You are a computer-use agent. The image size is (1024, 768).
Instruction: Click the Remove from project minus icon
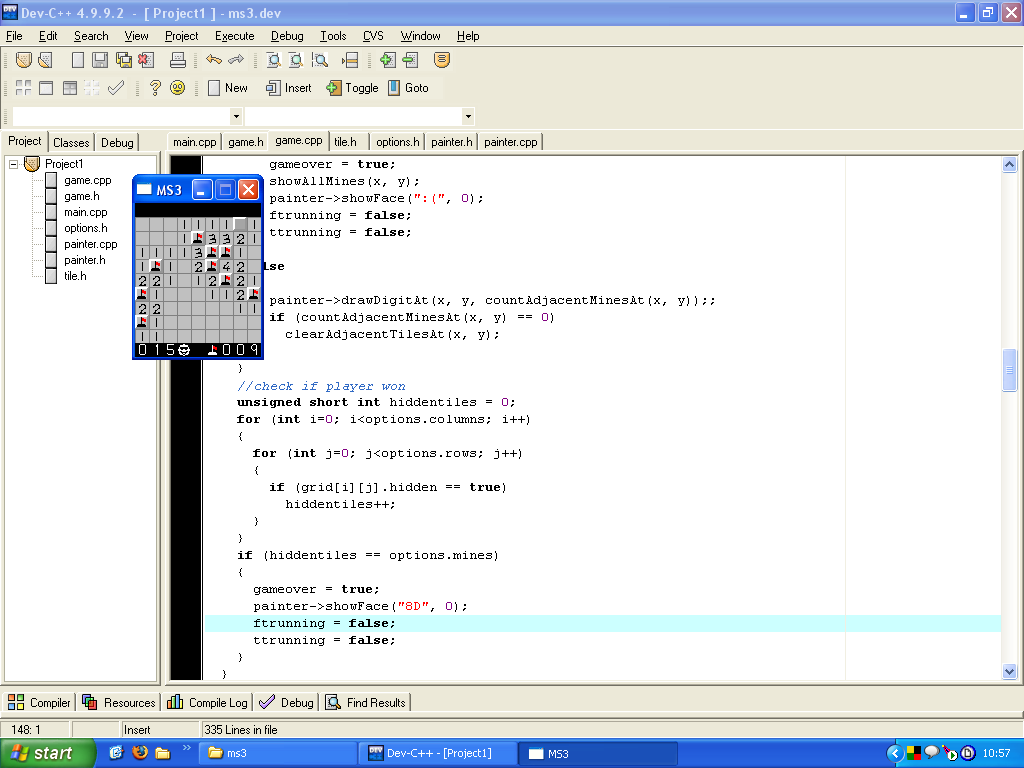point(410,60)
